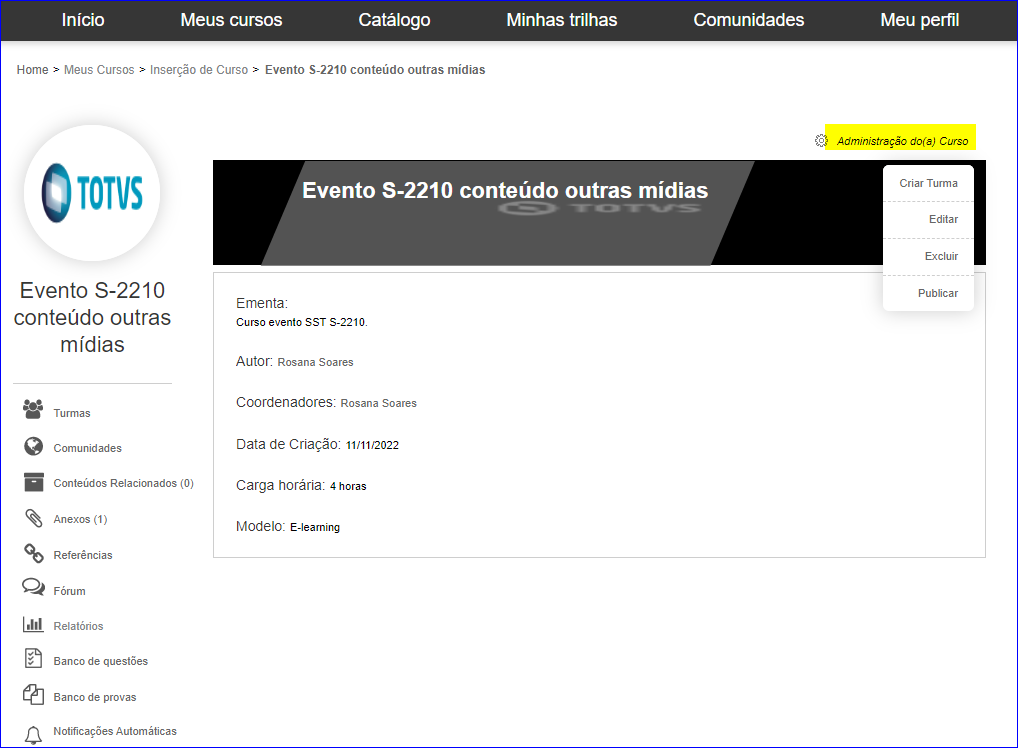Click the Modelo value E-learning
1018x748 pixels.
point(315,527)
